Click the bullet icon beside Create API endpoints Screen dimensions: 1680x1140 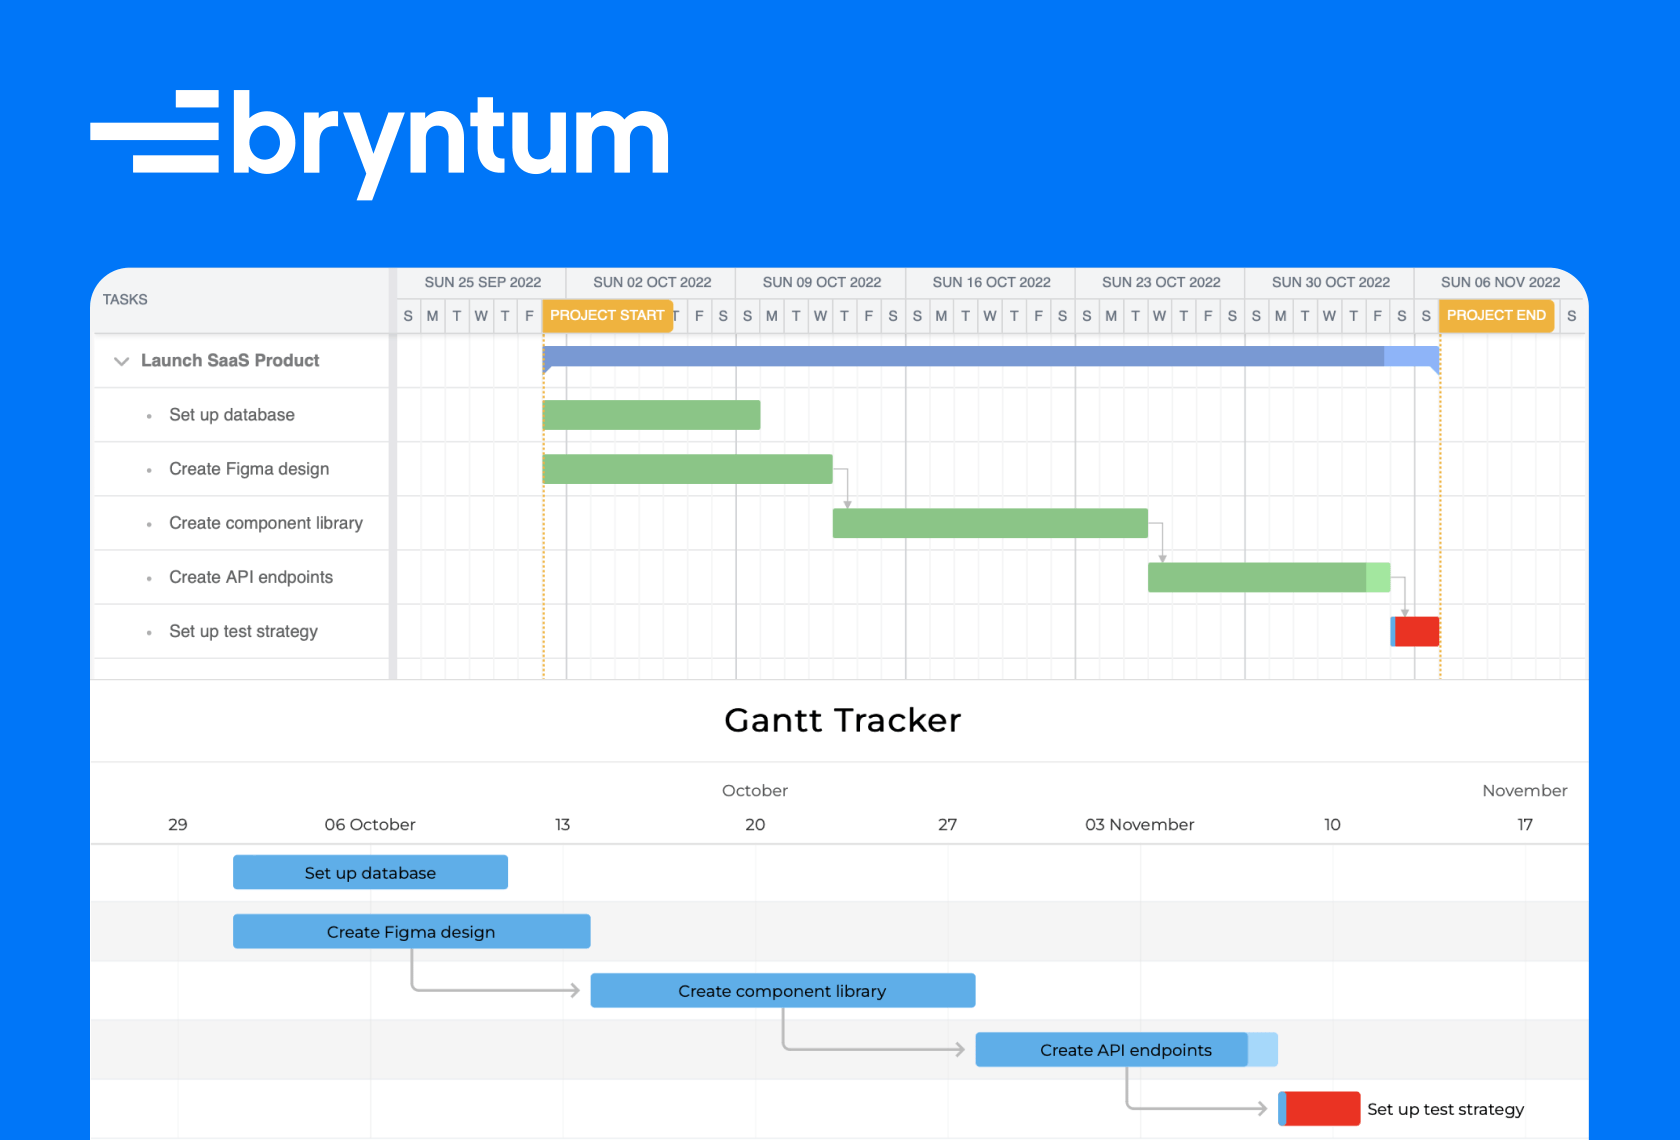(149, 577)
